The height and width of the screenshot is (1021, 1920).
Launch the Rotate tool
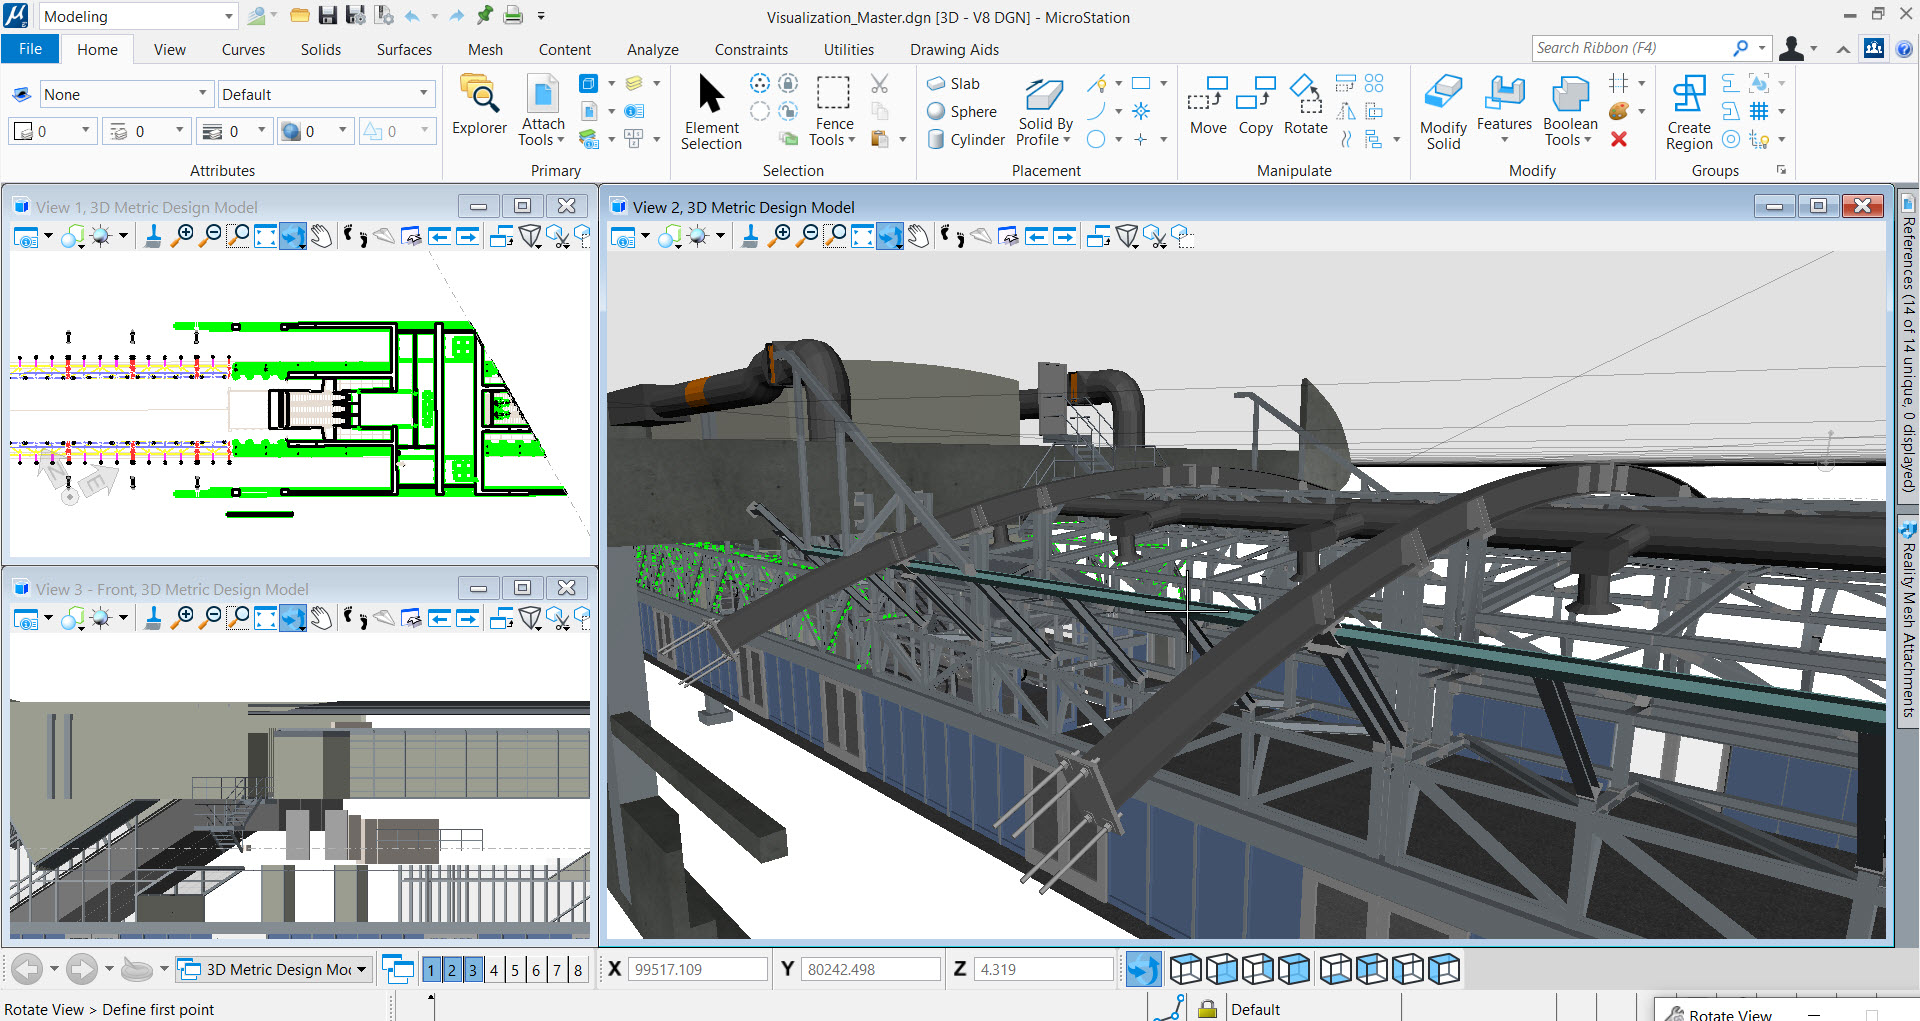1305,103
